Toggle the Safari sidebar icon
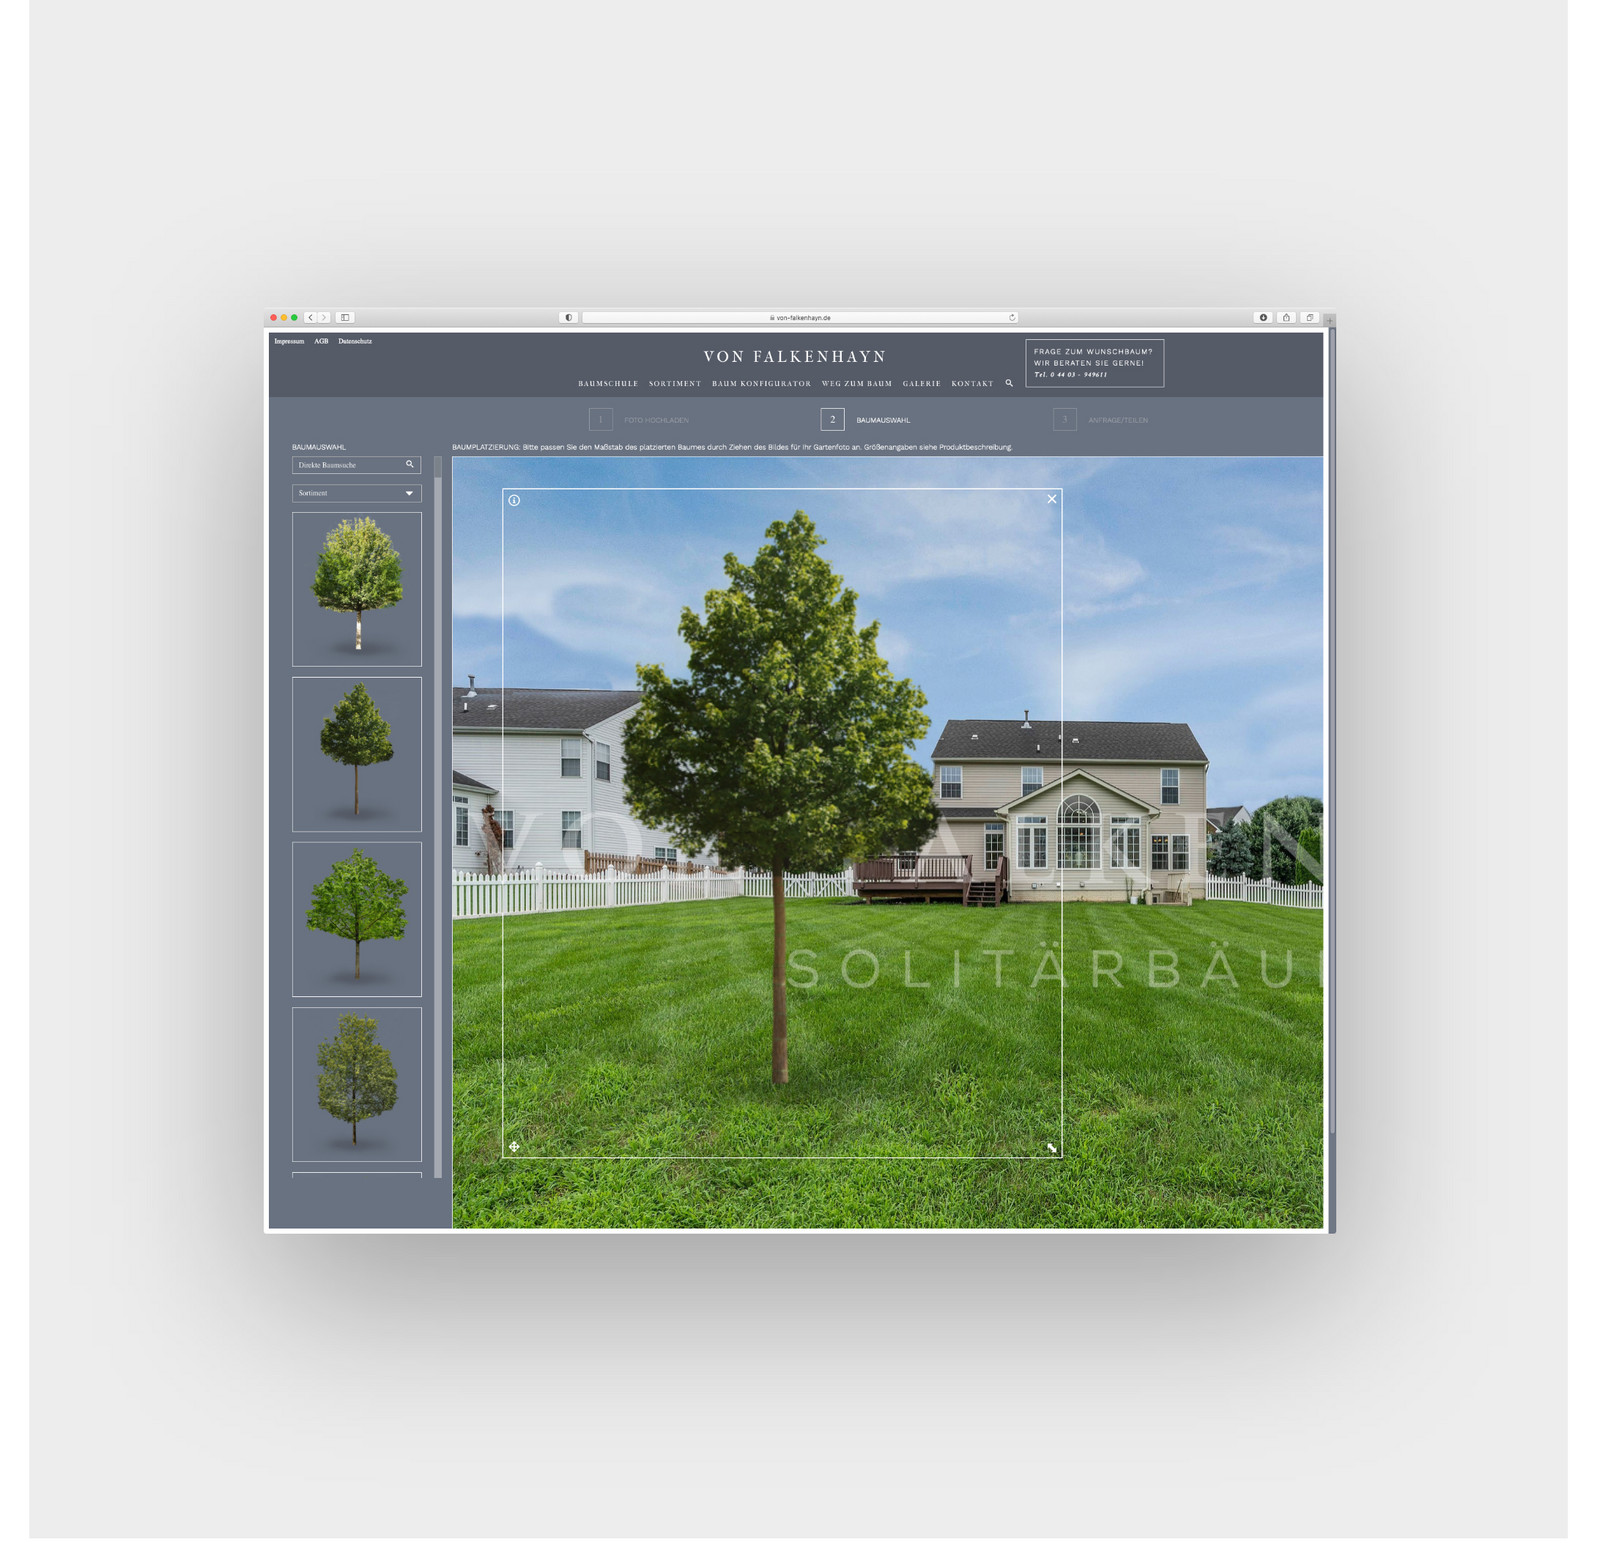 click(x=344, y=316)
